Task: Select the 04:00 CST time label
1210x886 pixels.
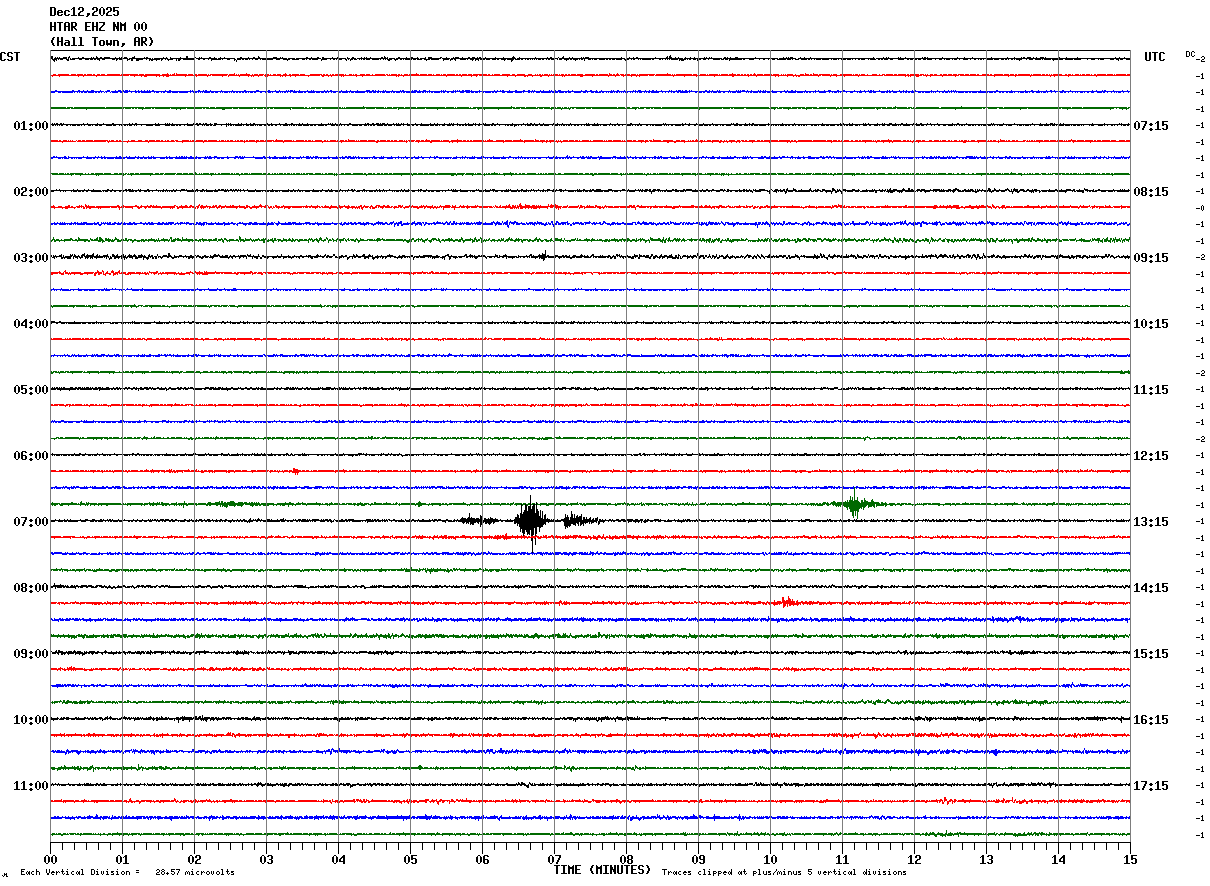Action: (x=31, y=324)
